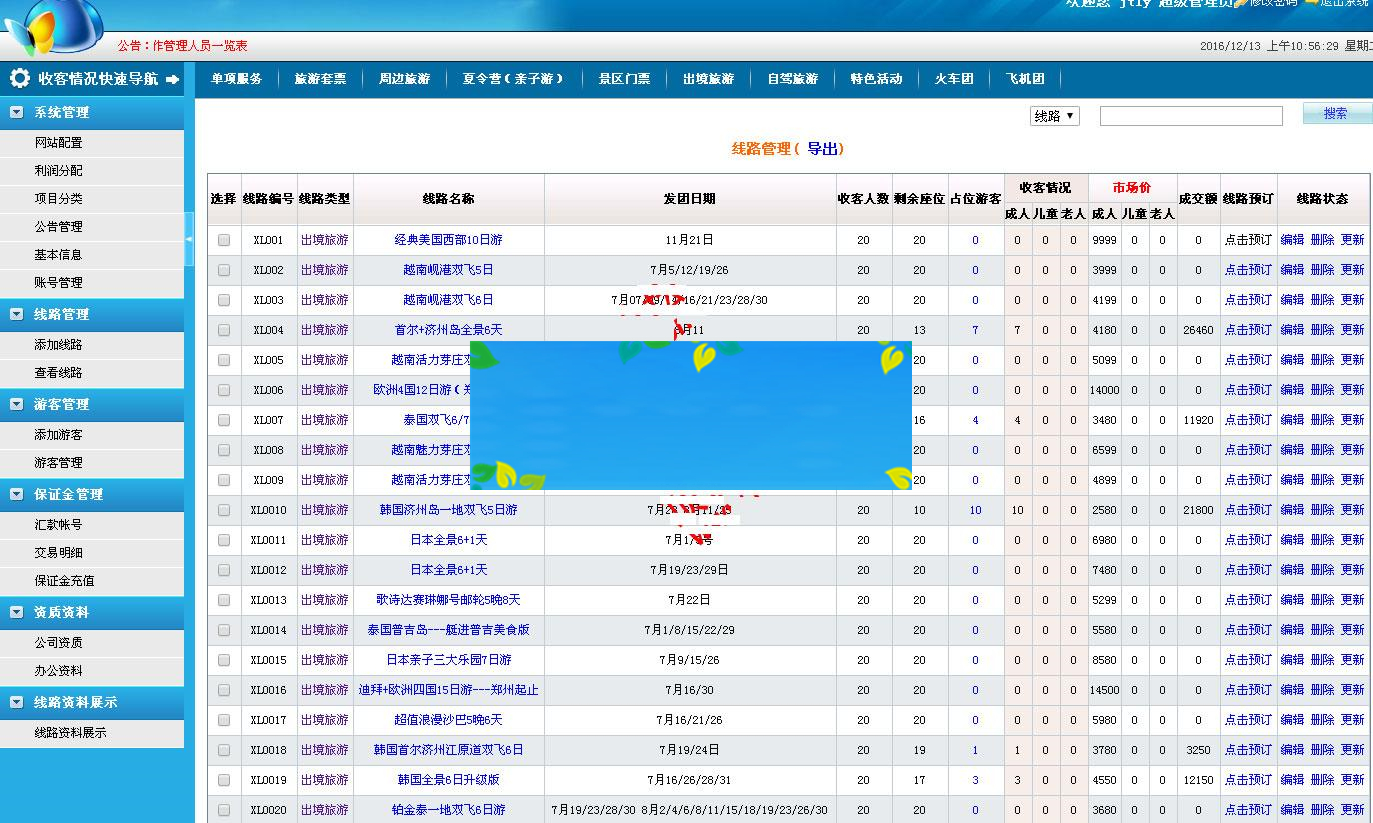Select the checkbox in row XL0012
Viewport: 1373px width, 823px height.
(224, 570)
